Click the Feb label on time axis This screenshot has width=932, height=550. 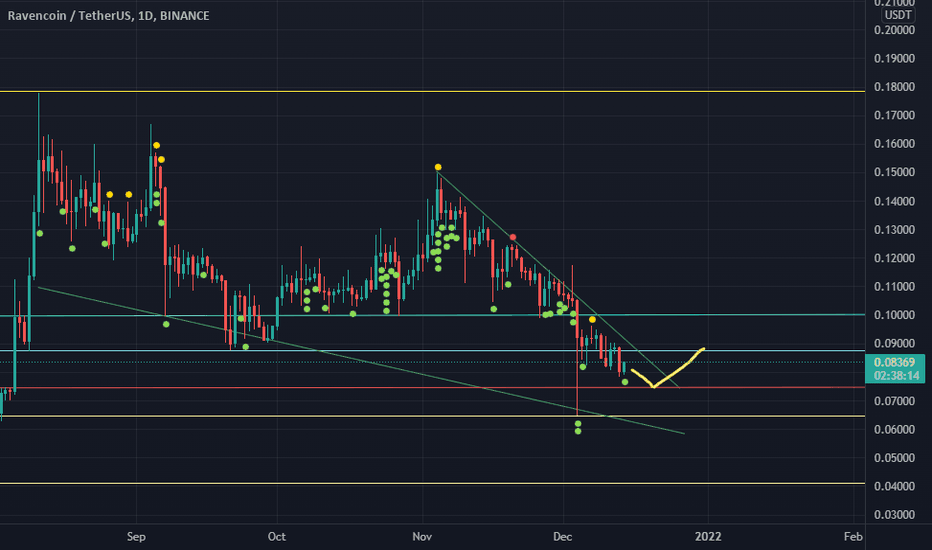click(x=853, y=537)
